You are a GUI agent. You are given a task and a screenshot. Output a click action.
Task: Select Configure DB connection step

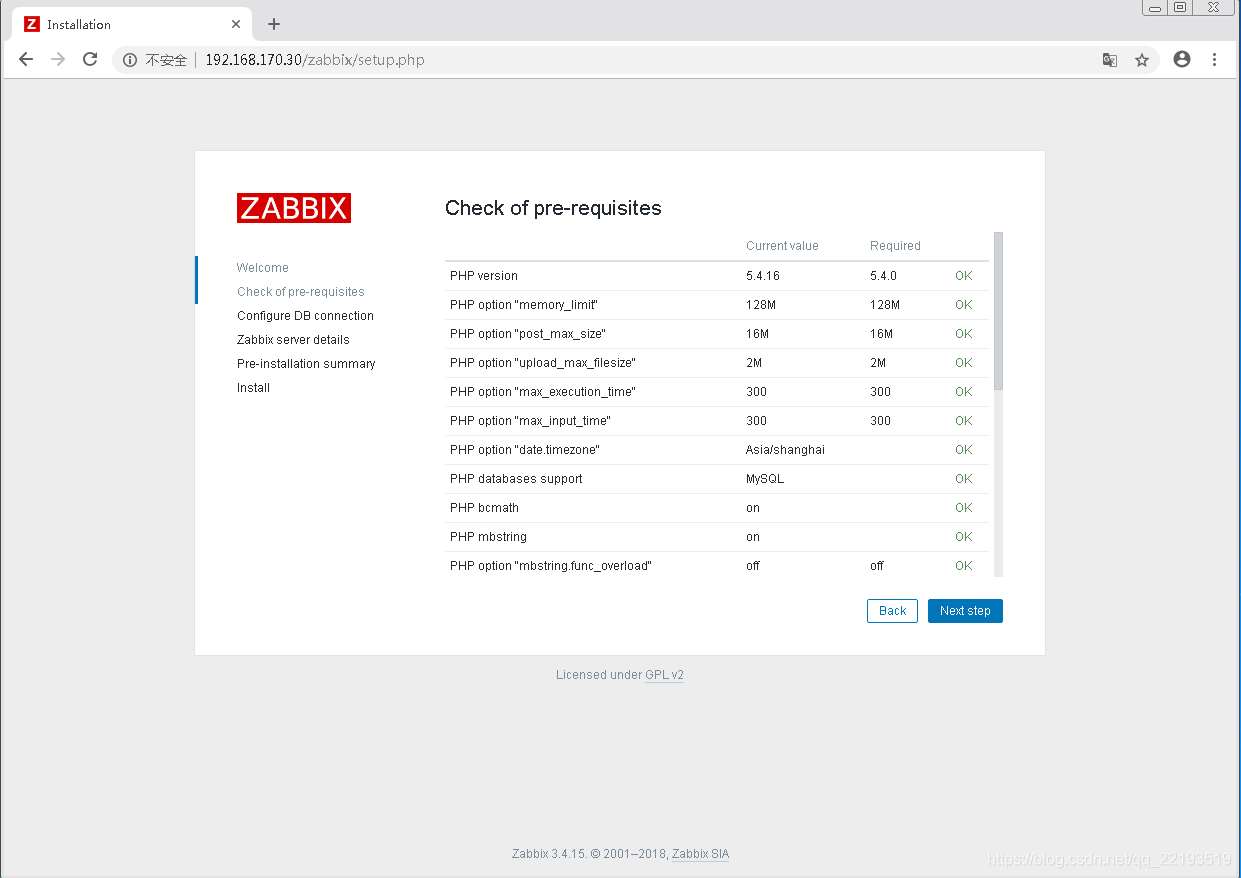click(x=305, y=316)
